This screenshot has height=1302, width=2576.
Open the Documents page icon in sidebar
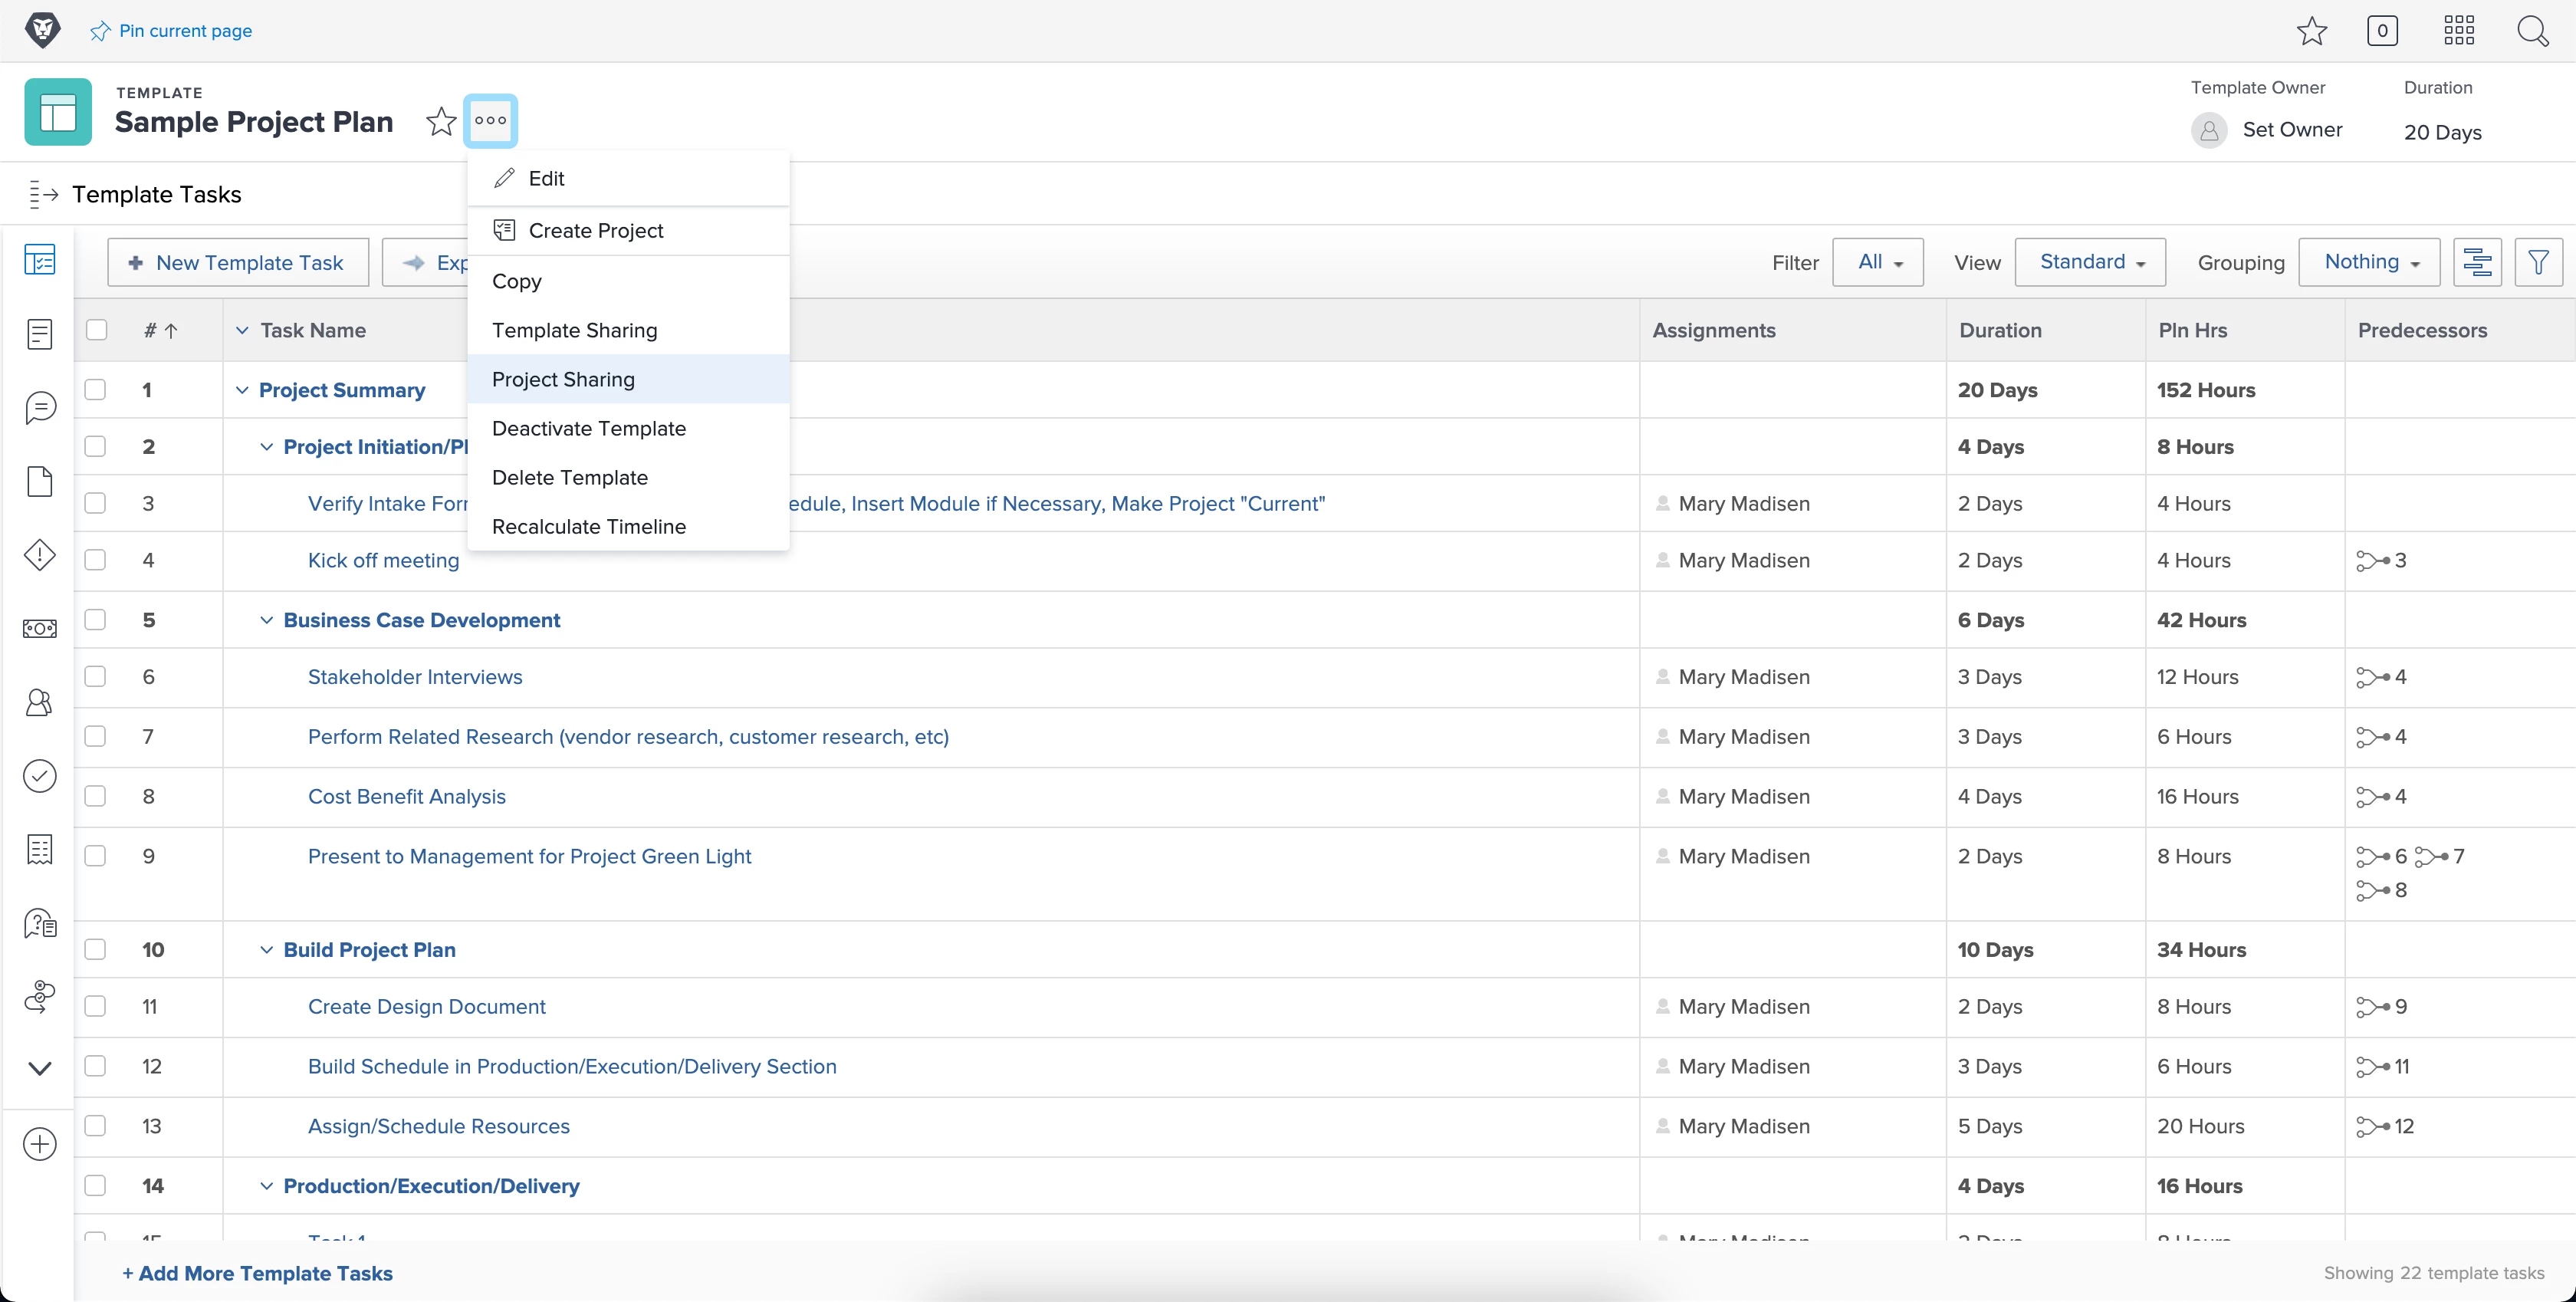40,481
